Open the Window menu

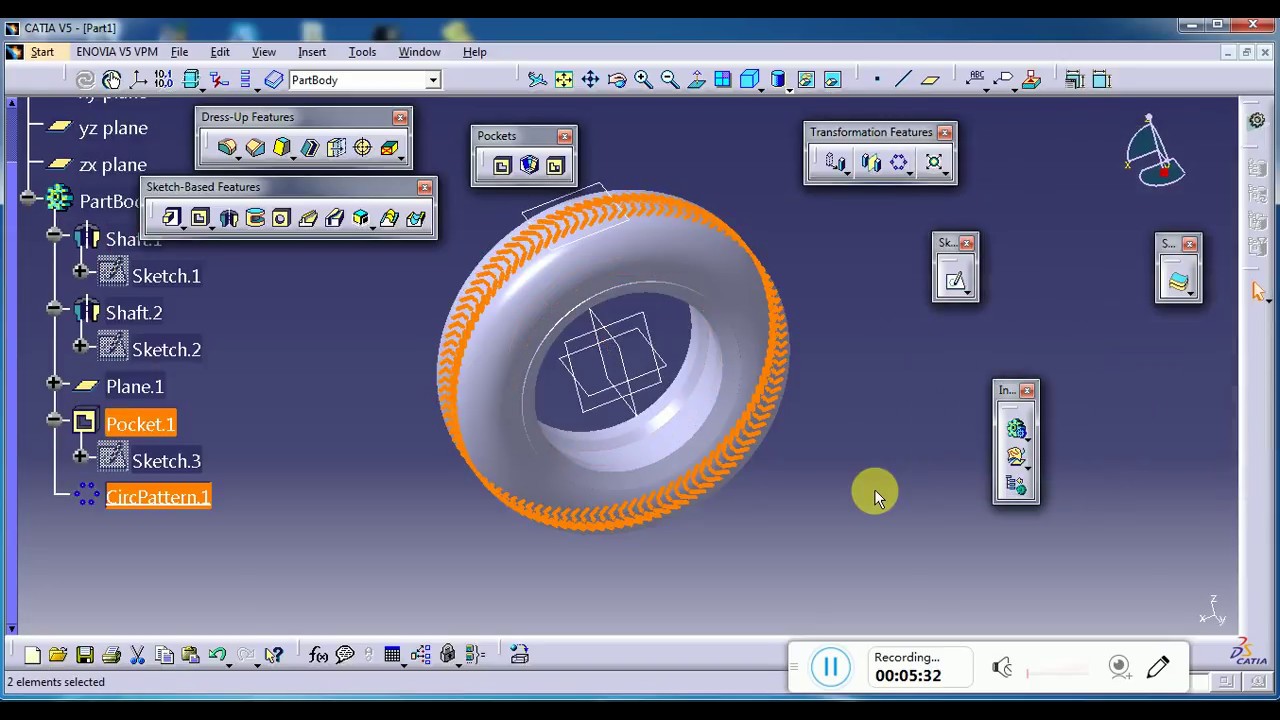click(x=419, y=52)
